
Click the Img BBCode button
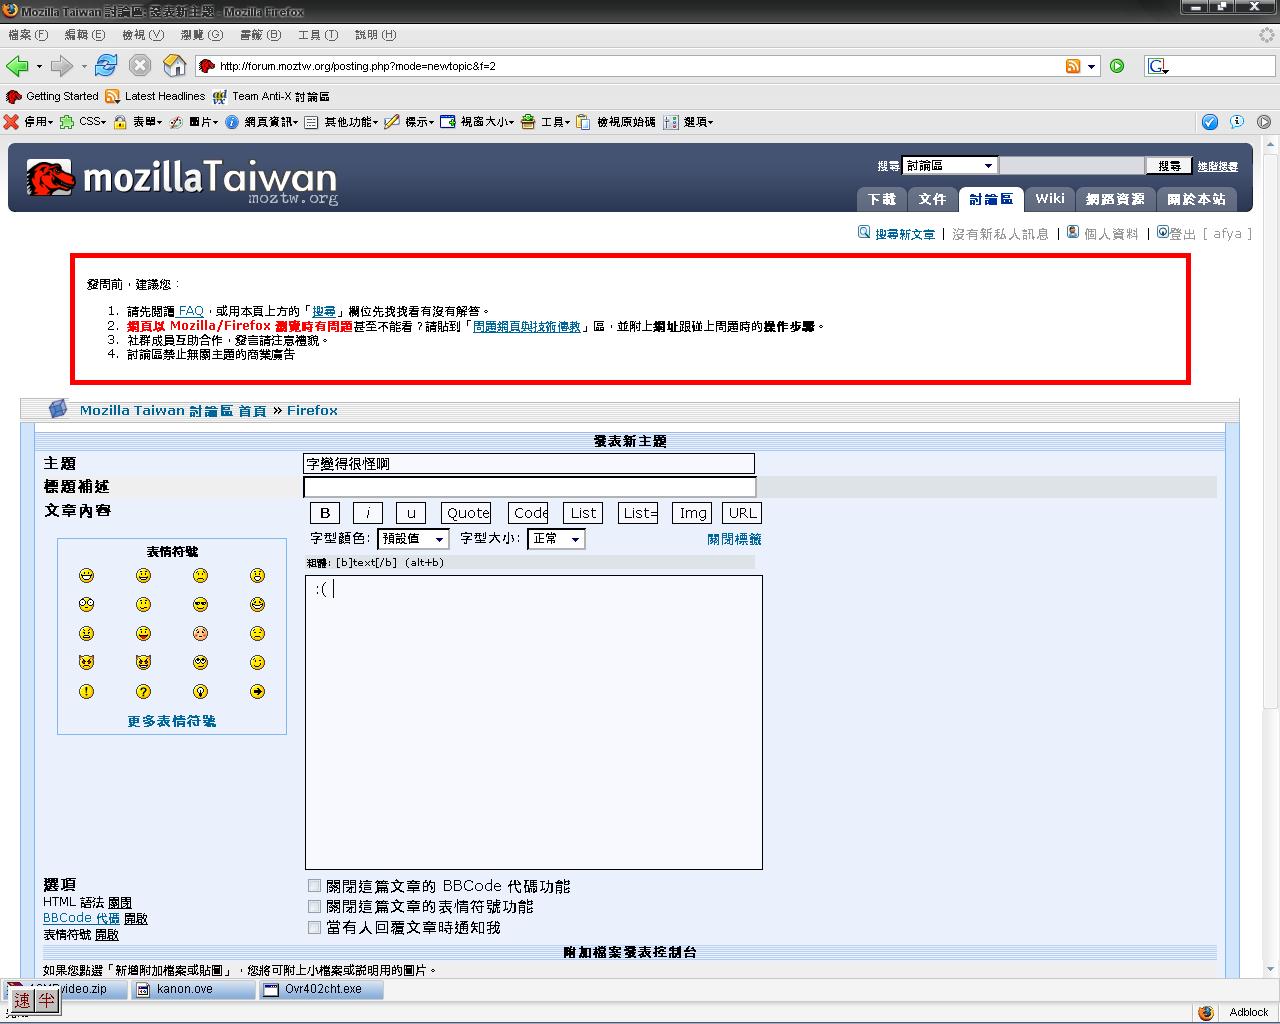click(693, 513)
